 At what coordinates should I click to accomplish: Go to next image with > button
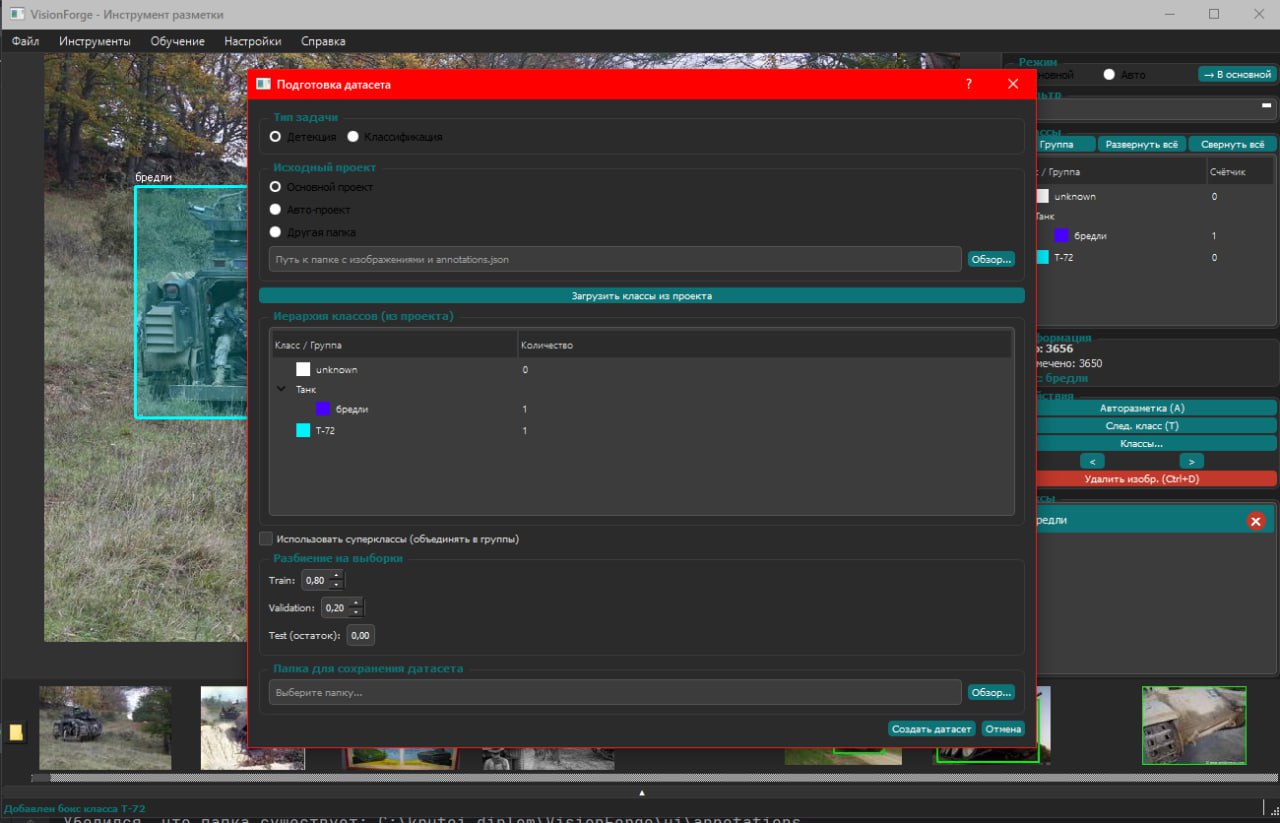point(1191,461)
